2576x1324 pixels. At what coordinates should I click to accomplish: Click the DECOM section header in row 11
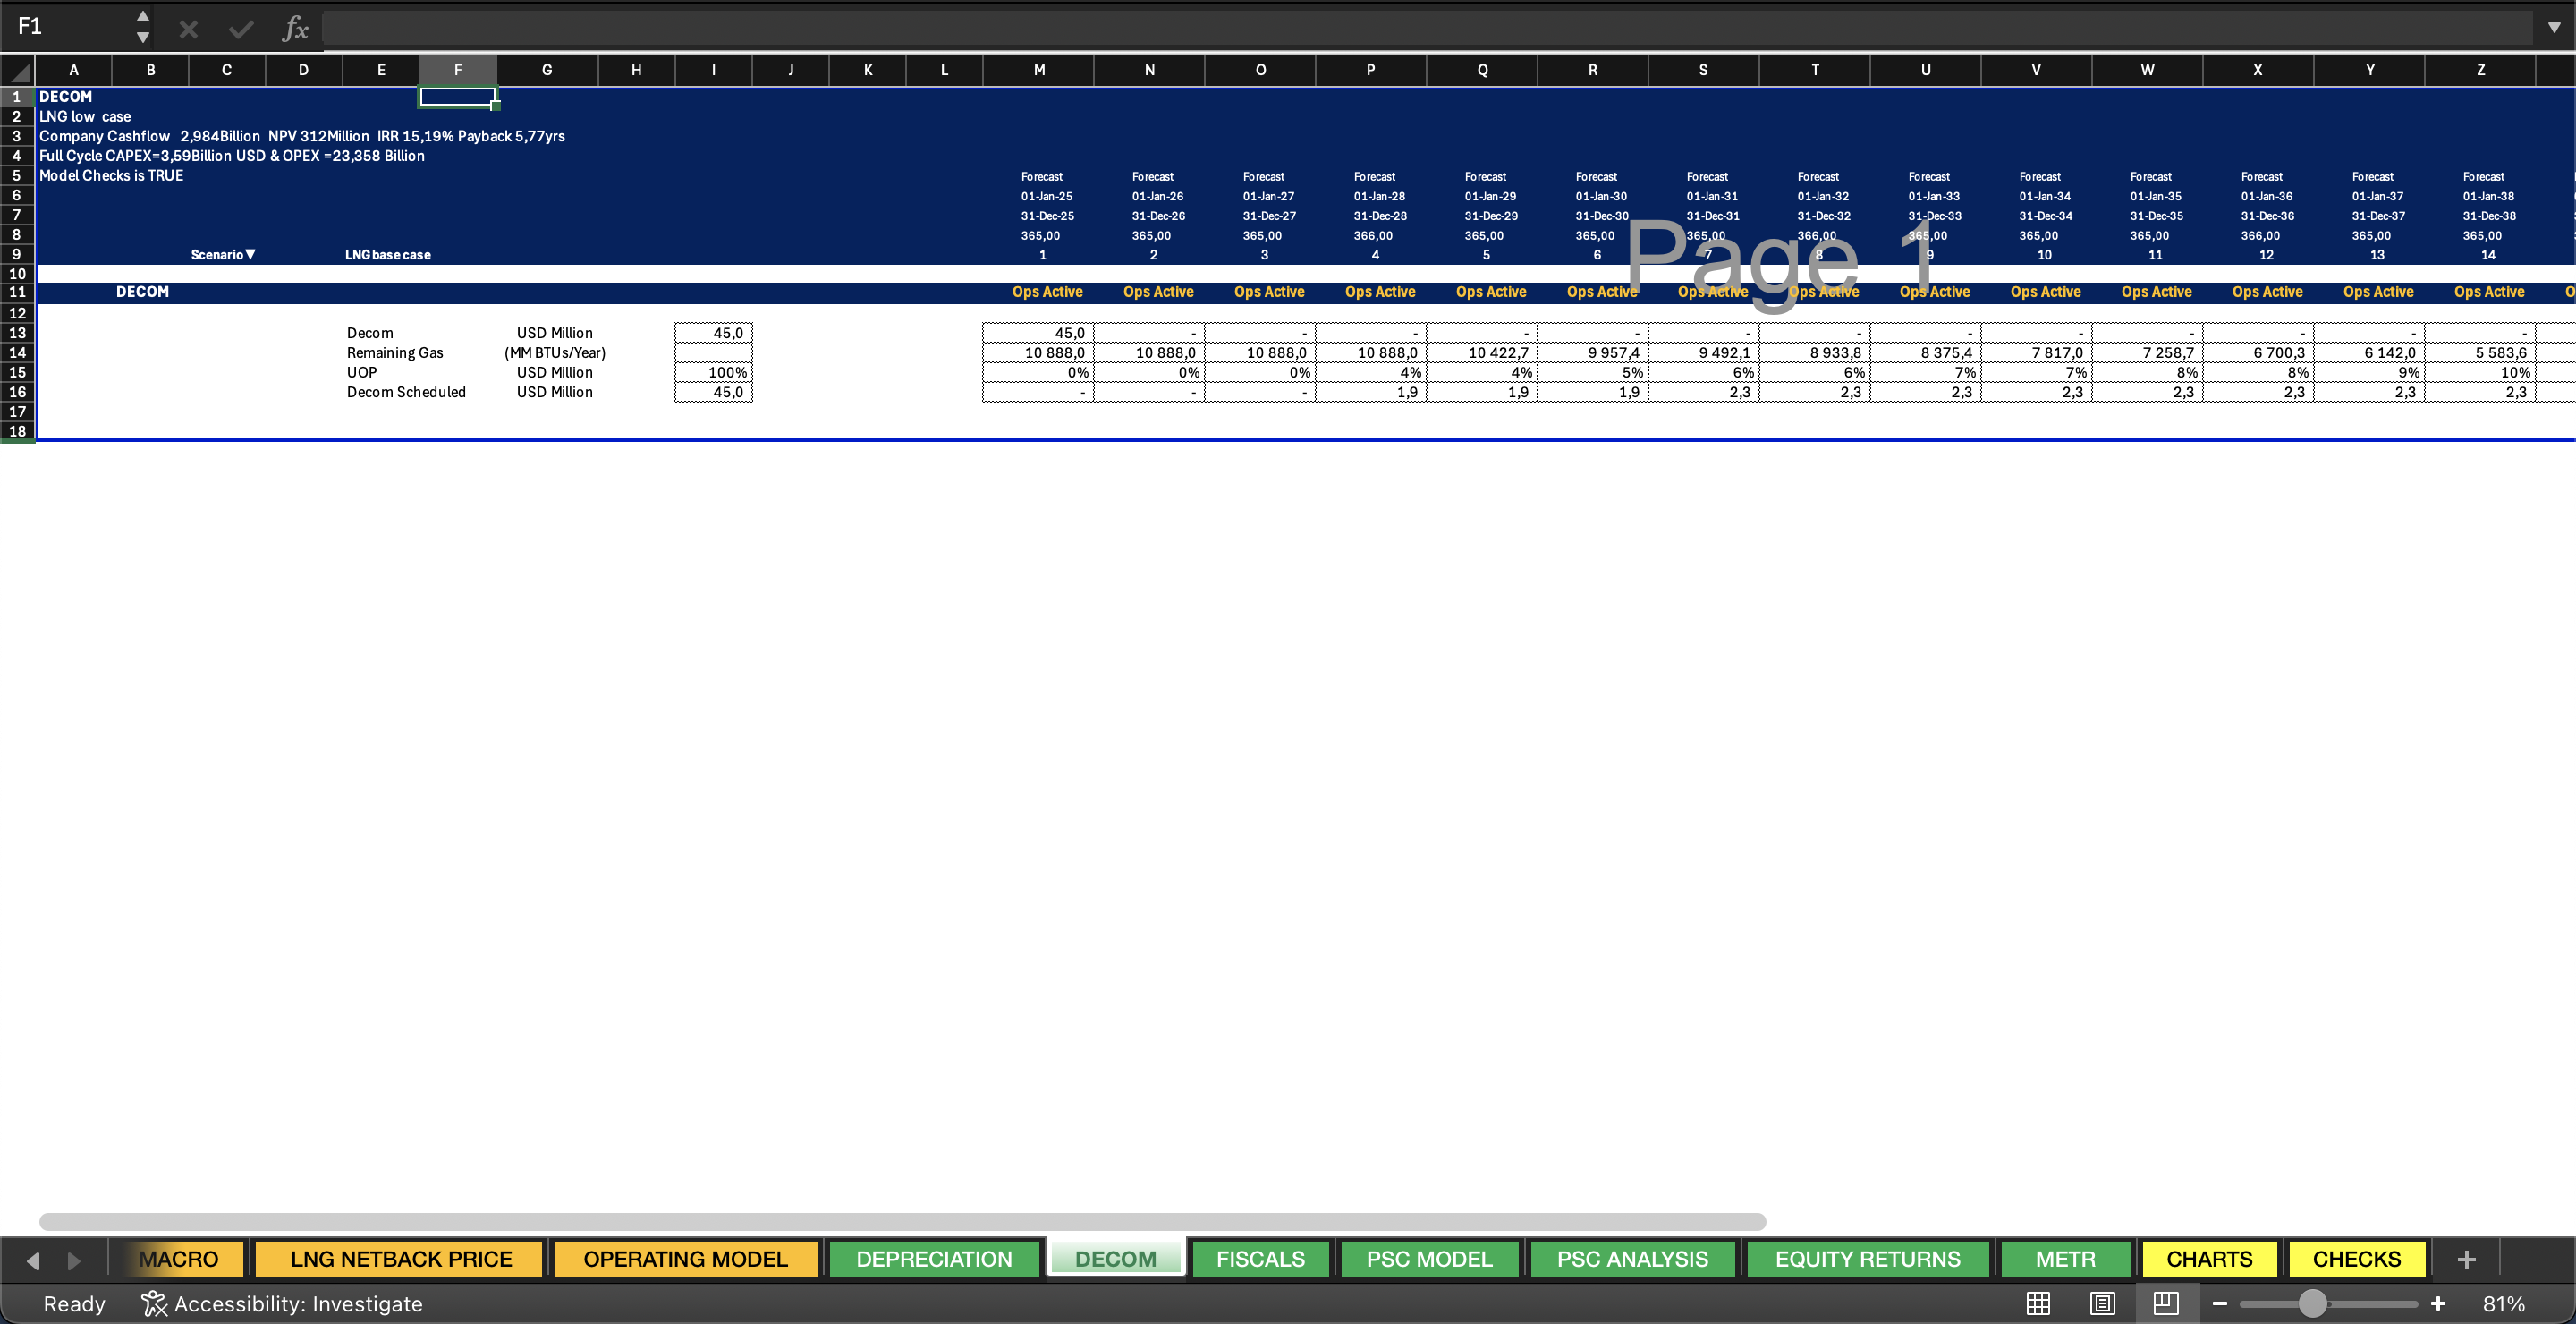coord(142,292)
